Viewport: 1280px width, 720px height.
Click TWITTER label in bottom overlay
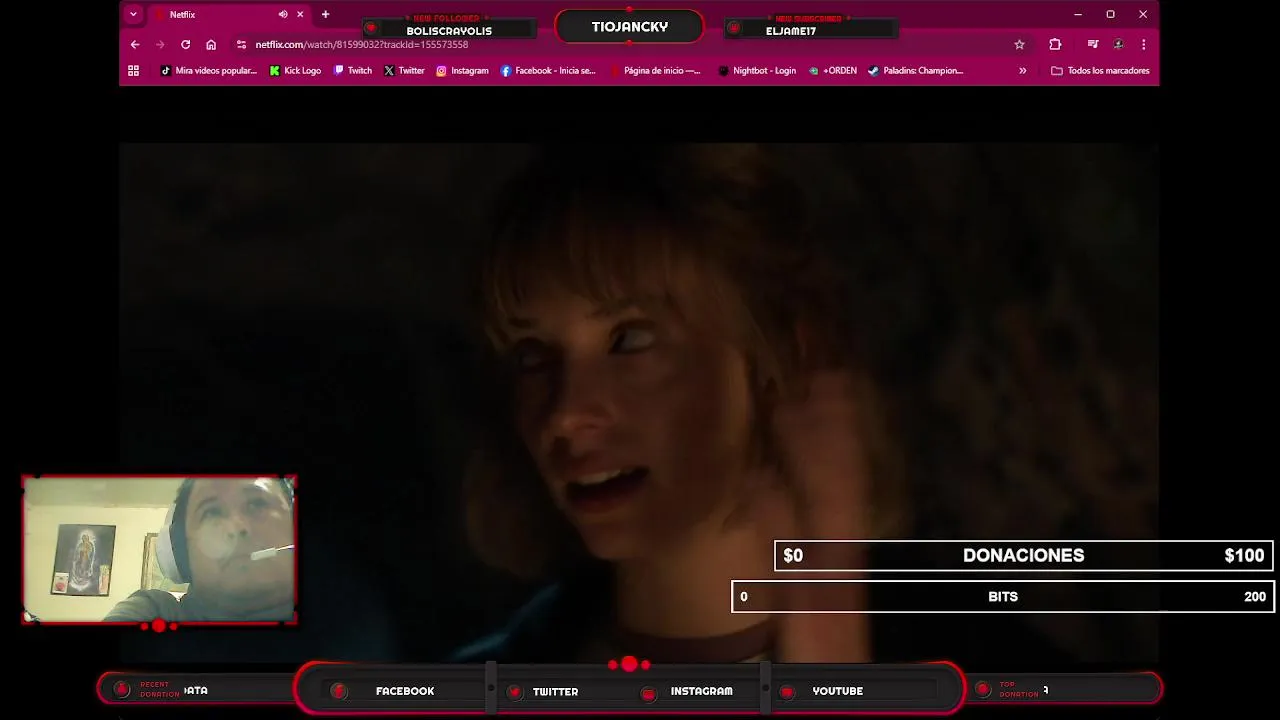click(555, 691)
